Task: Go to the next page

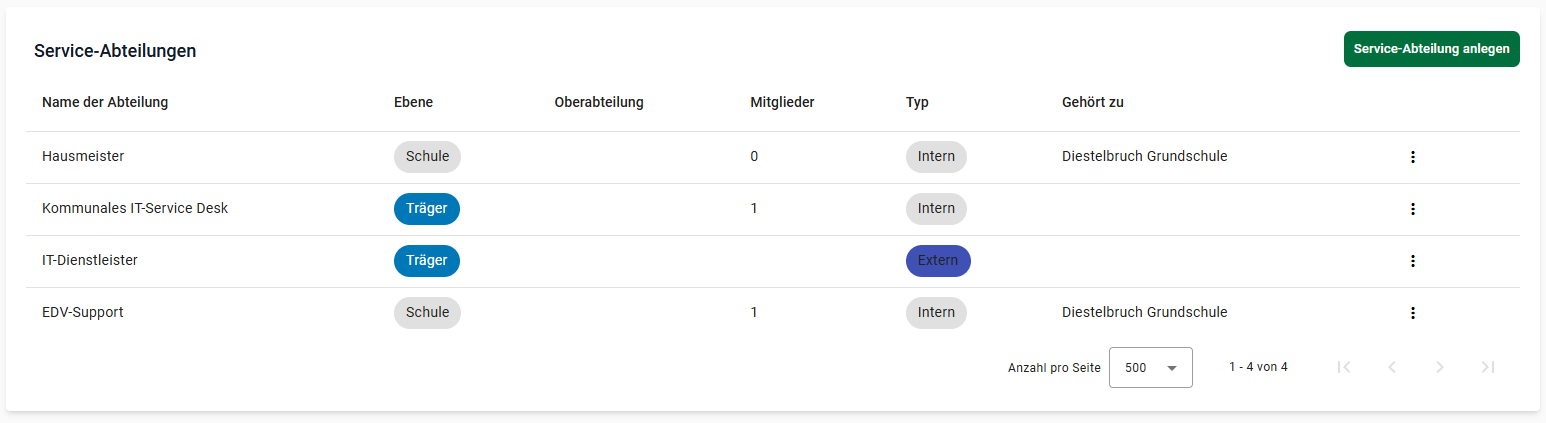Action: pyautogui.click(x=1440, y=367)
